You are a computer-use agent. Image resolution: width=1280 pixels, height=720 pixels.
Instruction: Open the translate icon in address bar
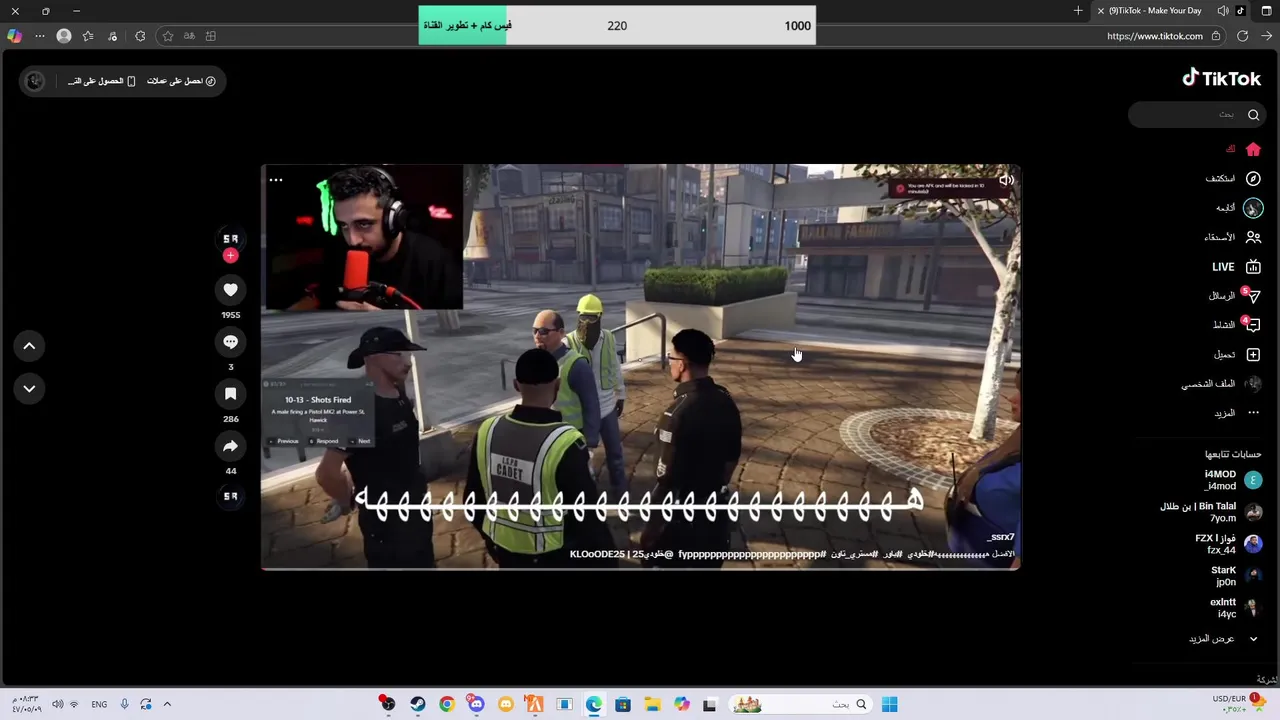click(x=188, y=36)
